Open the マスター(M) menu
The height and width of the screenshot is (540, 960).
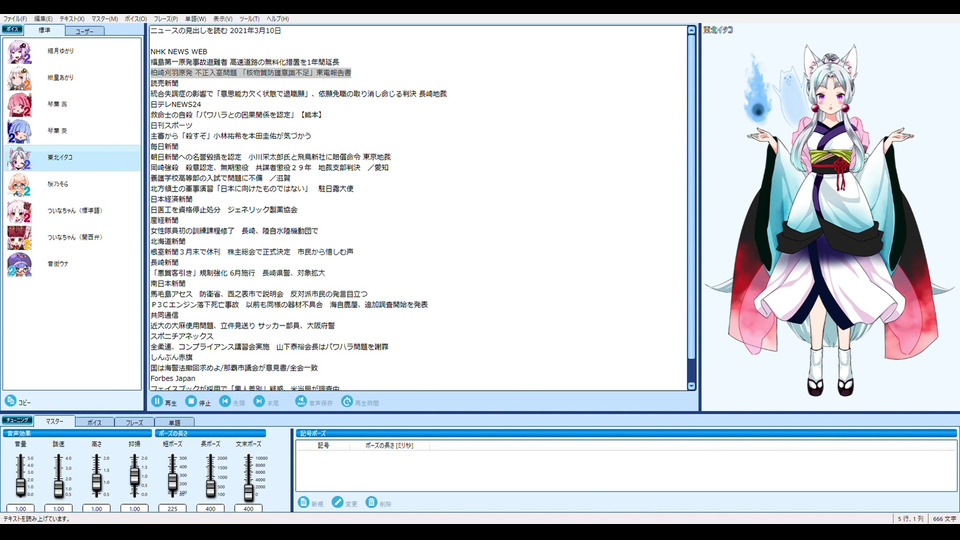105,19
